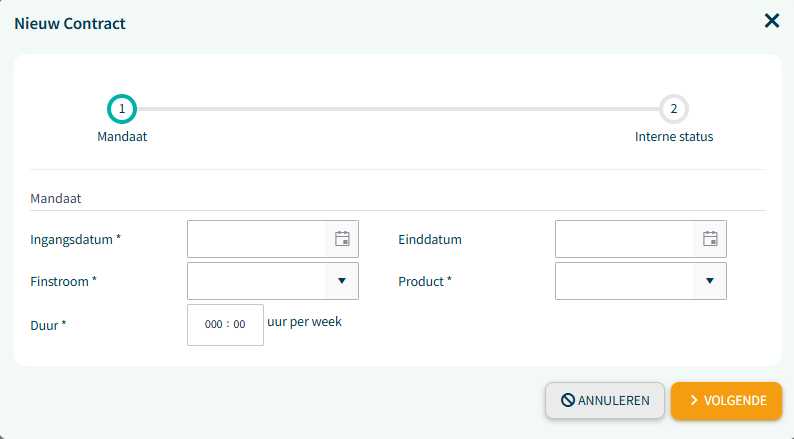794x439 pixels.
Task: Click the prohibition icon on Annuleren button
Action: [x=568, y=400]
